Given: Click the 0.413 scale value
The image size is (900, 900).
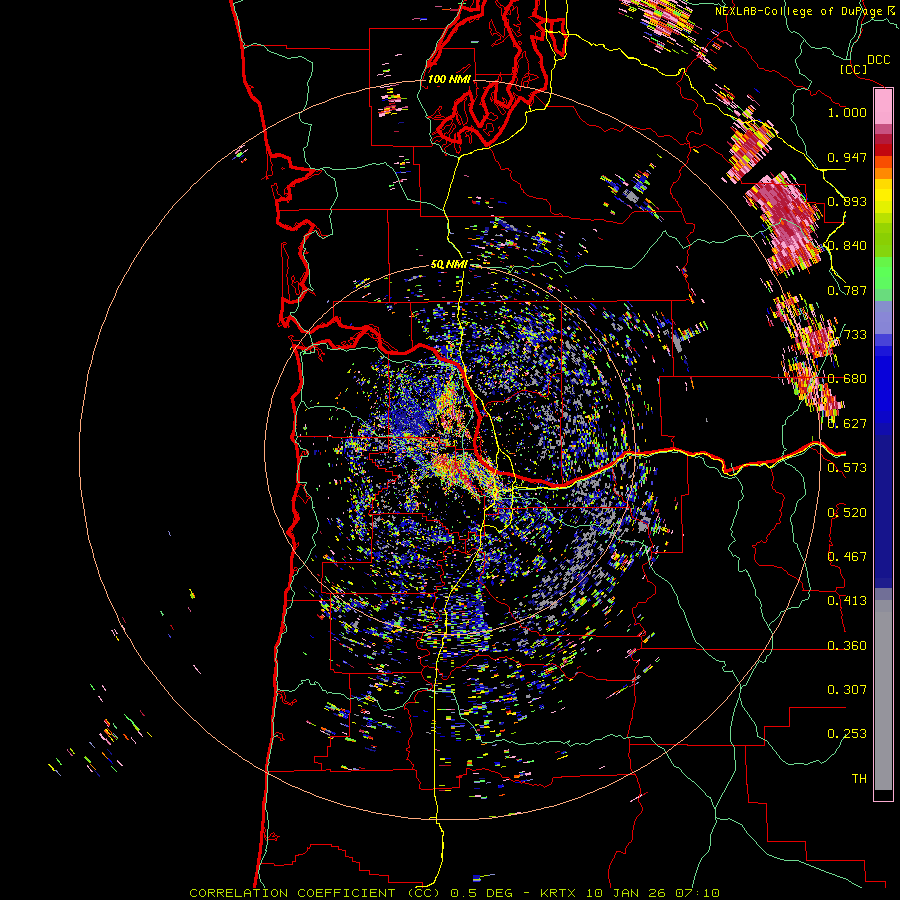Looking at the screenshot, I should [x=847, y=600].
